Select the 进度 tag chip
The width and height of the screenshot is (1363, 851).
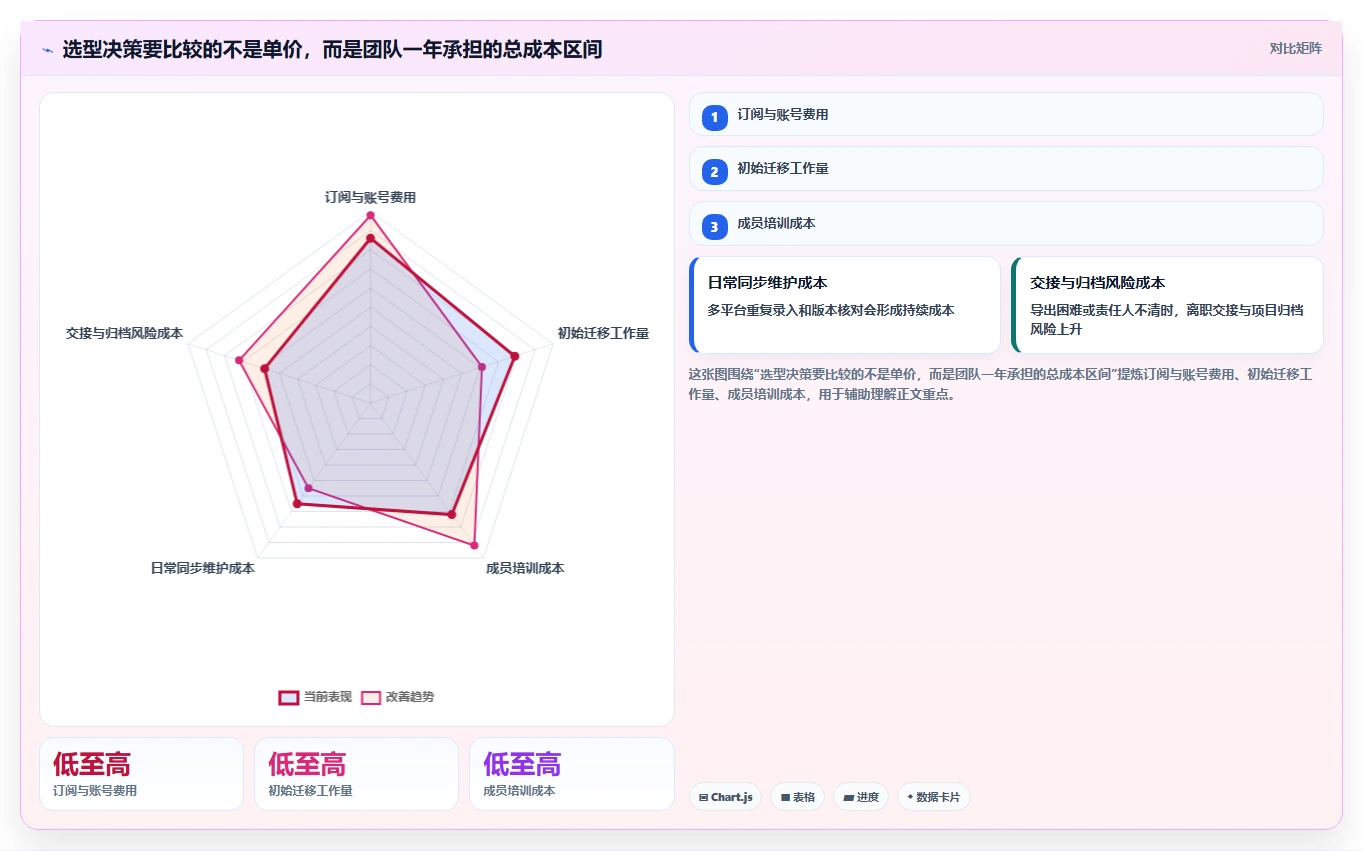(860, 797)
